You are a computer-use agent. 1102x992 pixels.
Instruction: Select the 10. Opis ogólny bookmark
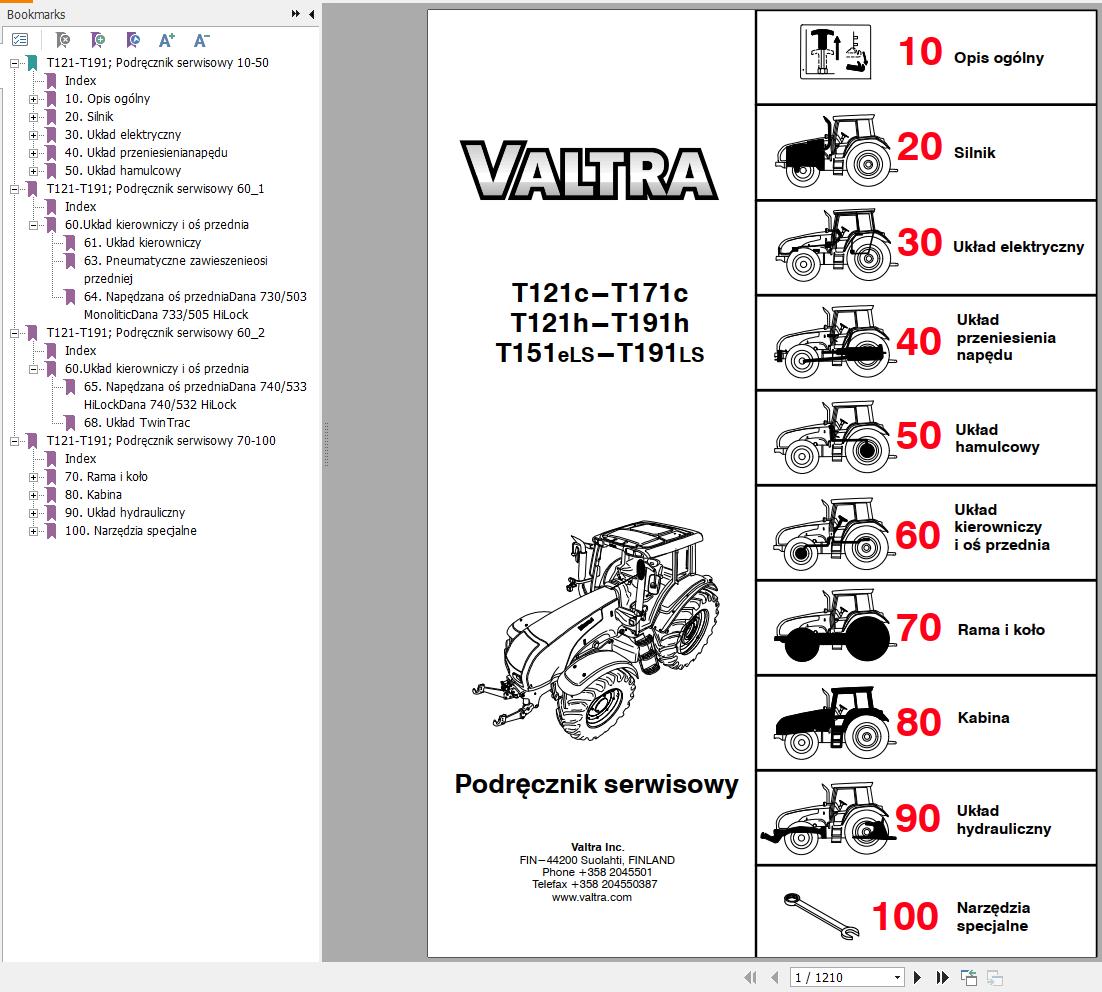(108, 98)
